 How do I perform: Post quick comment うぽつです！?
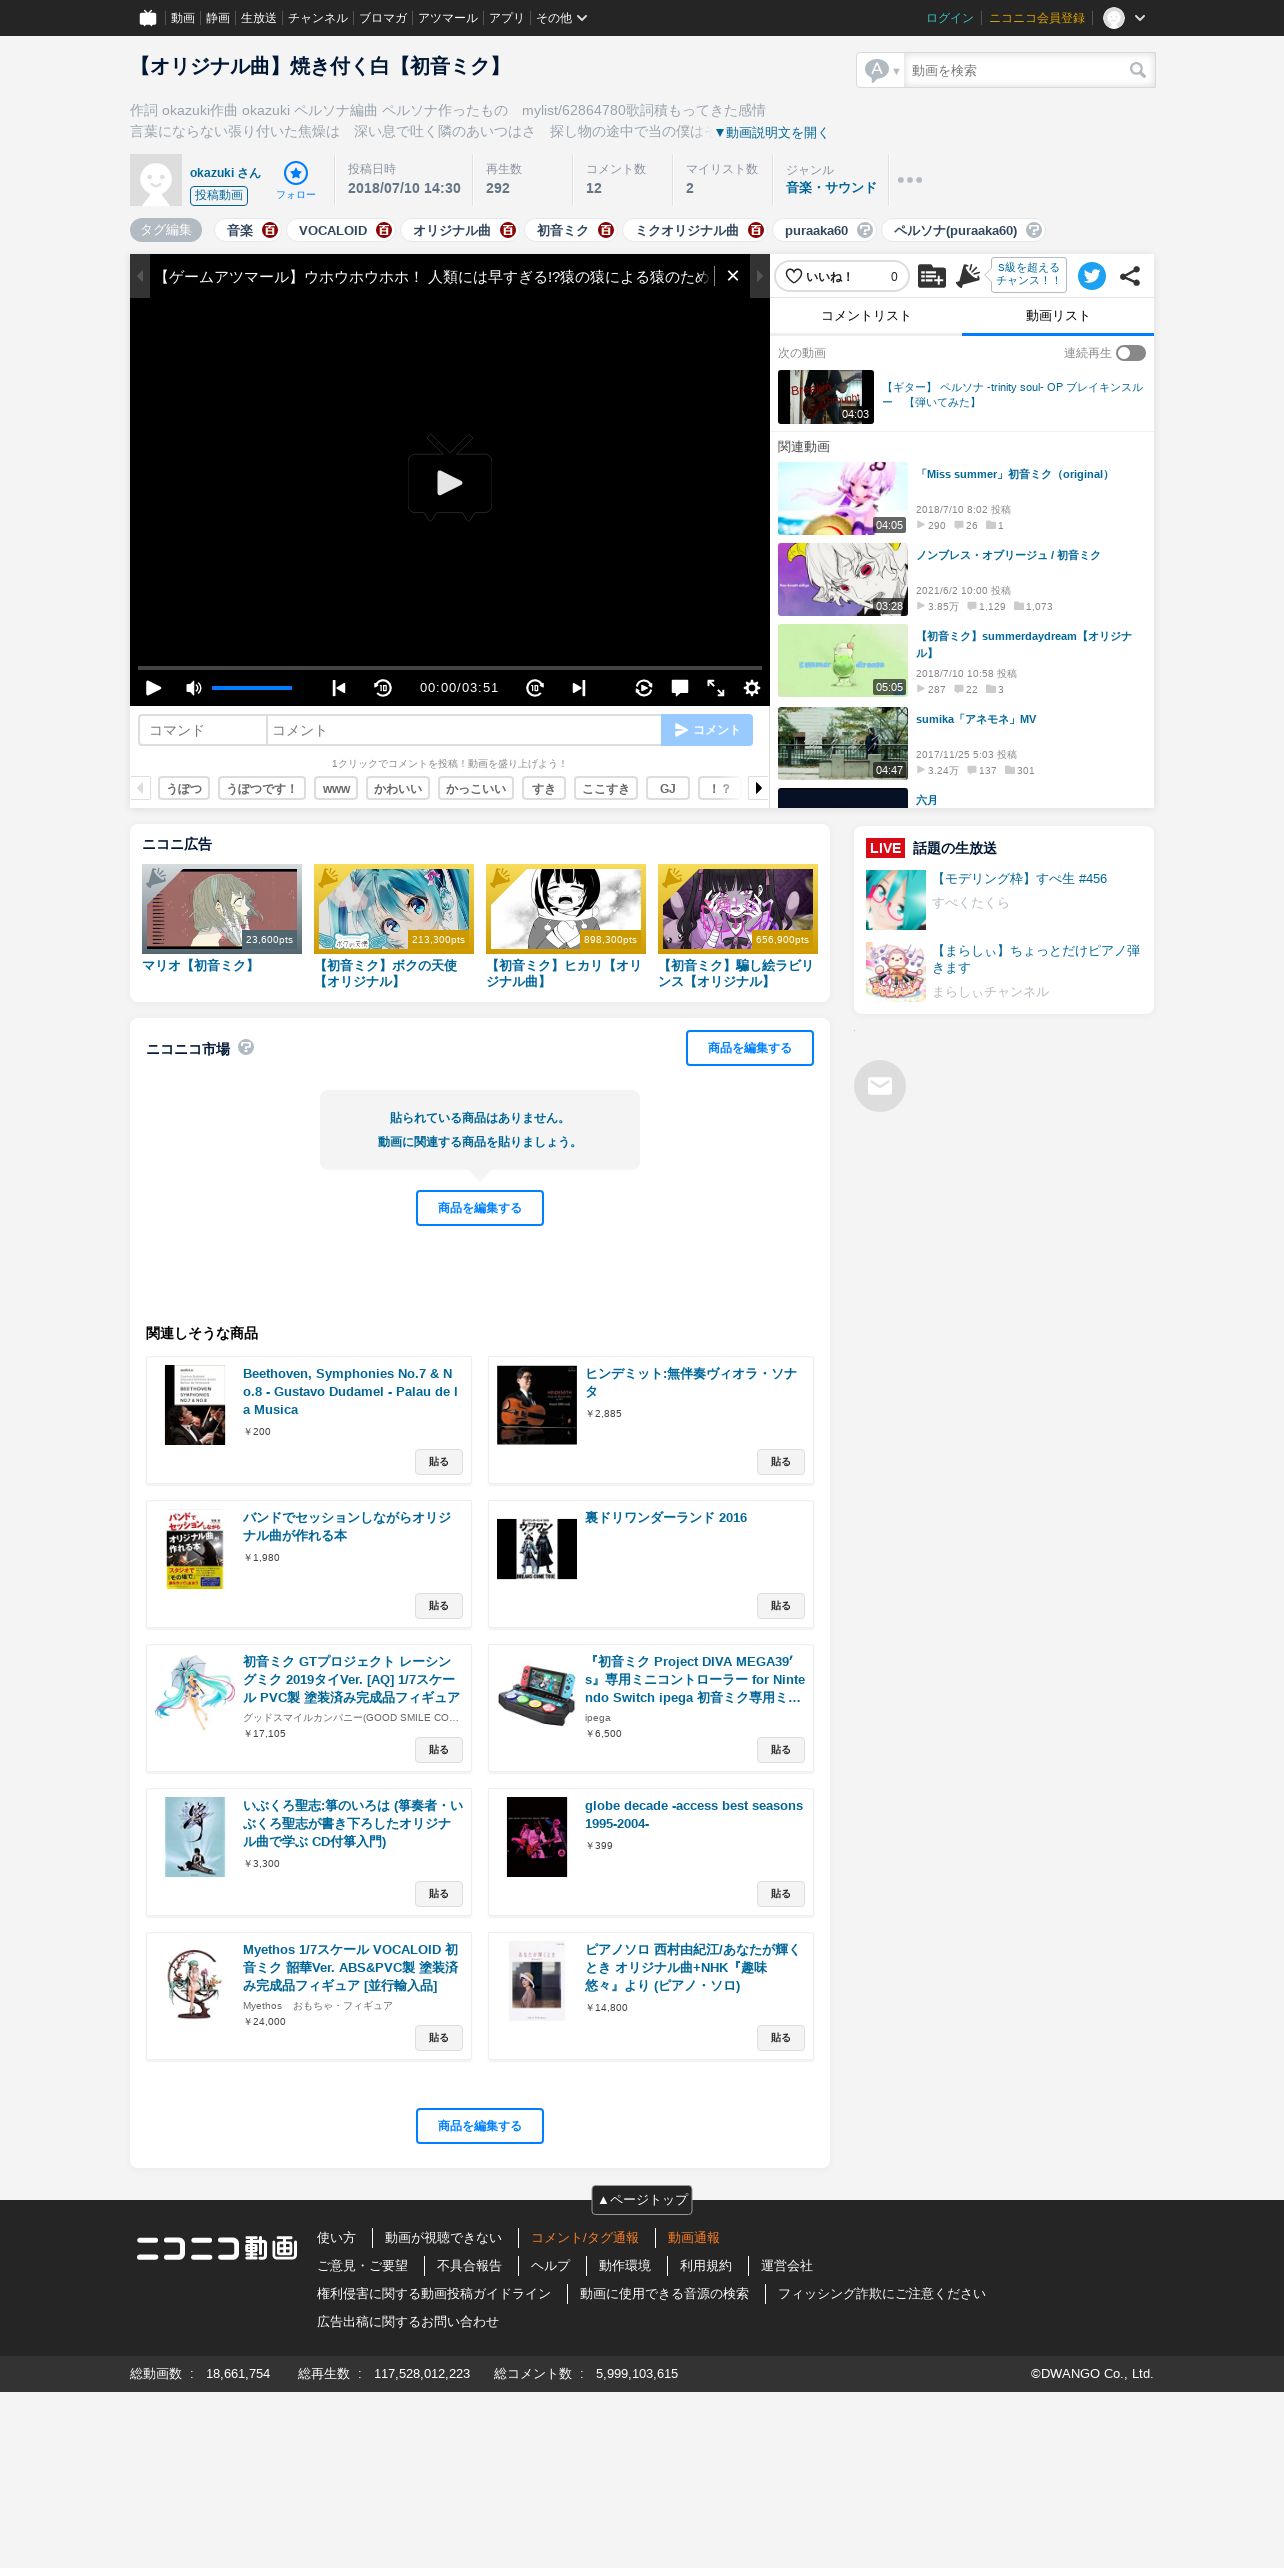coord(262,788)
